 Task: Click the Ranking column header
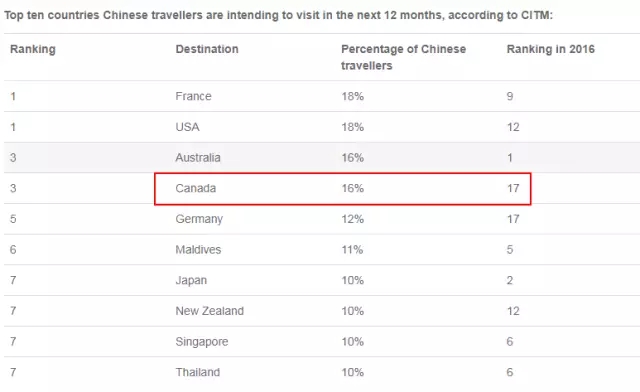(33, 49)
